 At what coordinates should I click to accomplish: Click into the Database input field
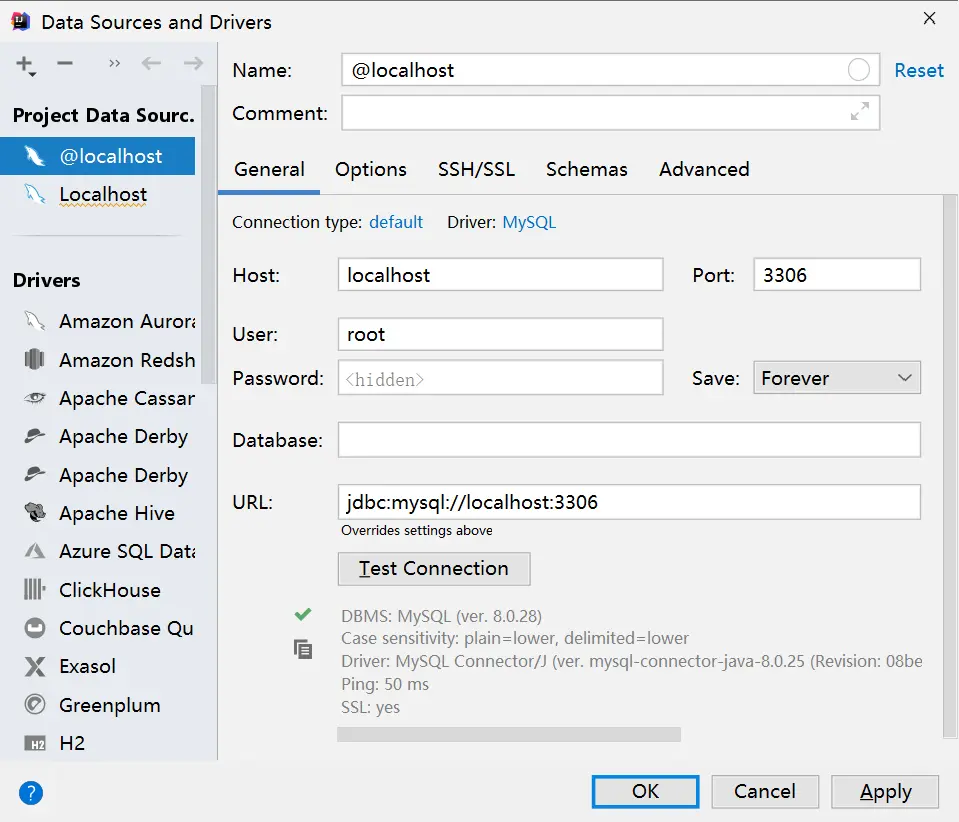(x=628, y=440)
